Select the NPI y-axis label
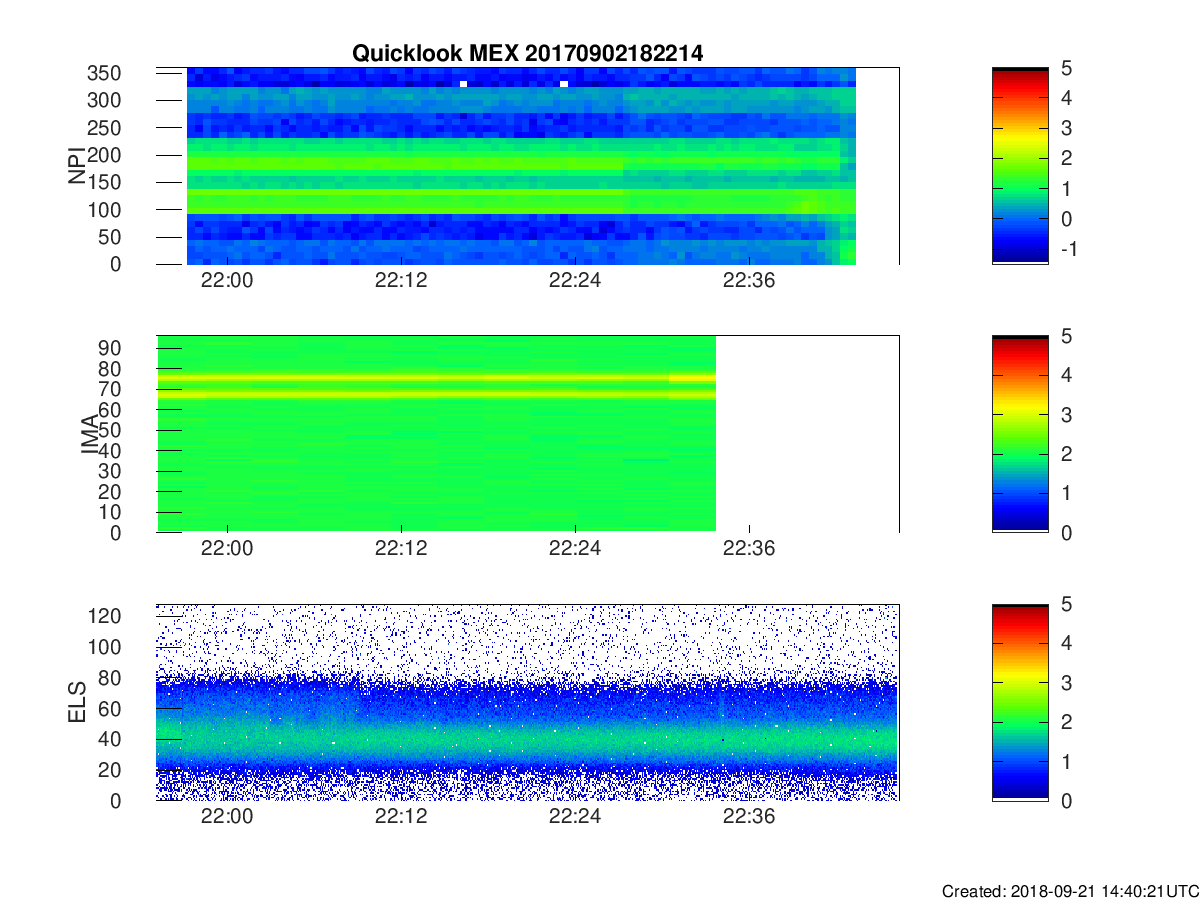Image resolution: width=1200 pixels, height=900 pixels. tap(77, 166)
